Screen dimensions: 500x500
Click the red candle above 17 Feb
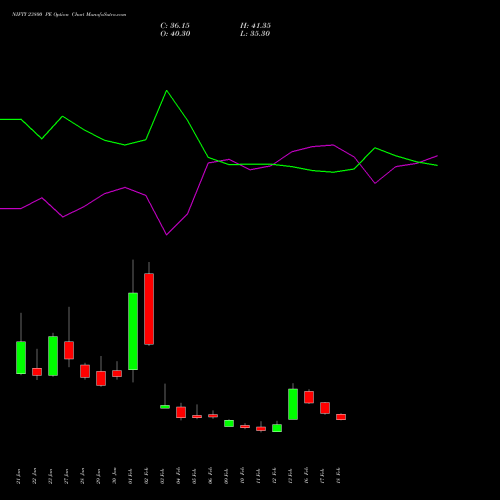325,408
